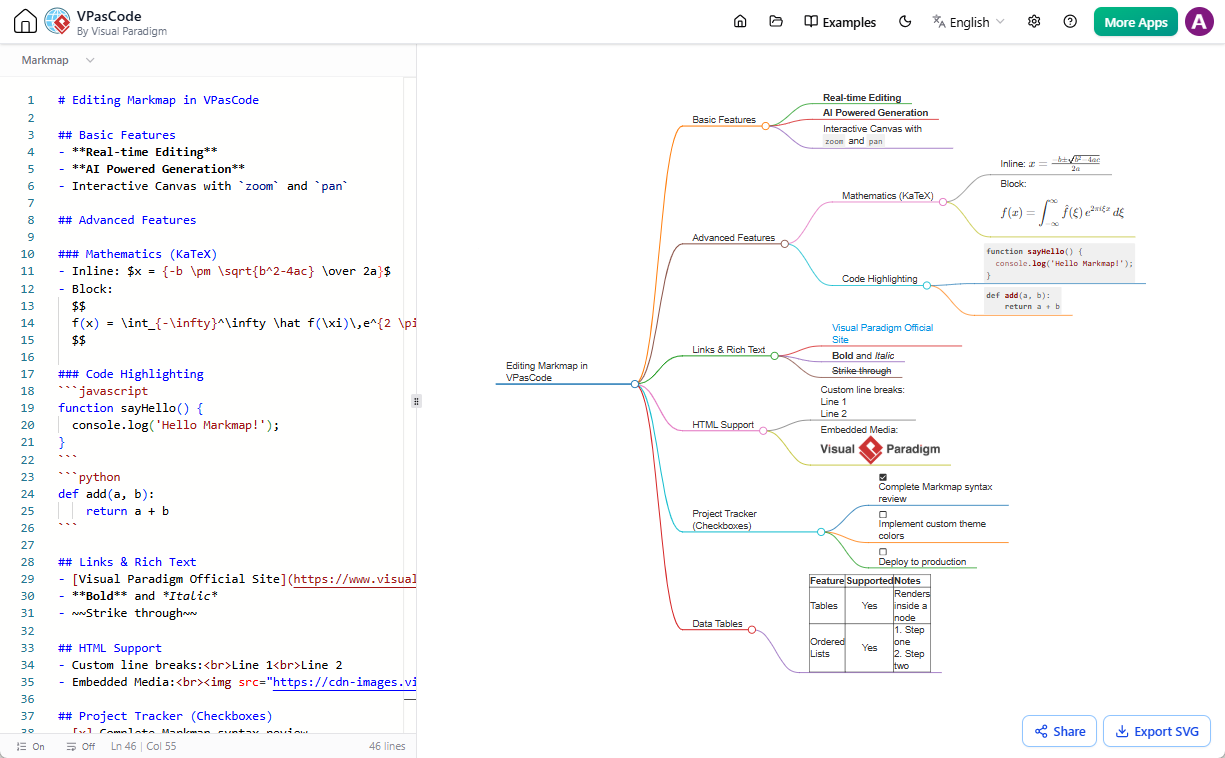
Task: Click the 'Ordered Lists' table cell
Action: [x=827, y=648]
